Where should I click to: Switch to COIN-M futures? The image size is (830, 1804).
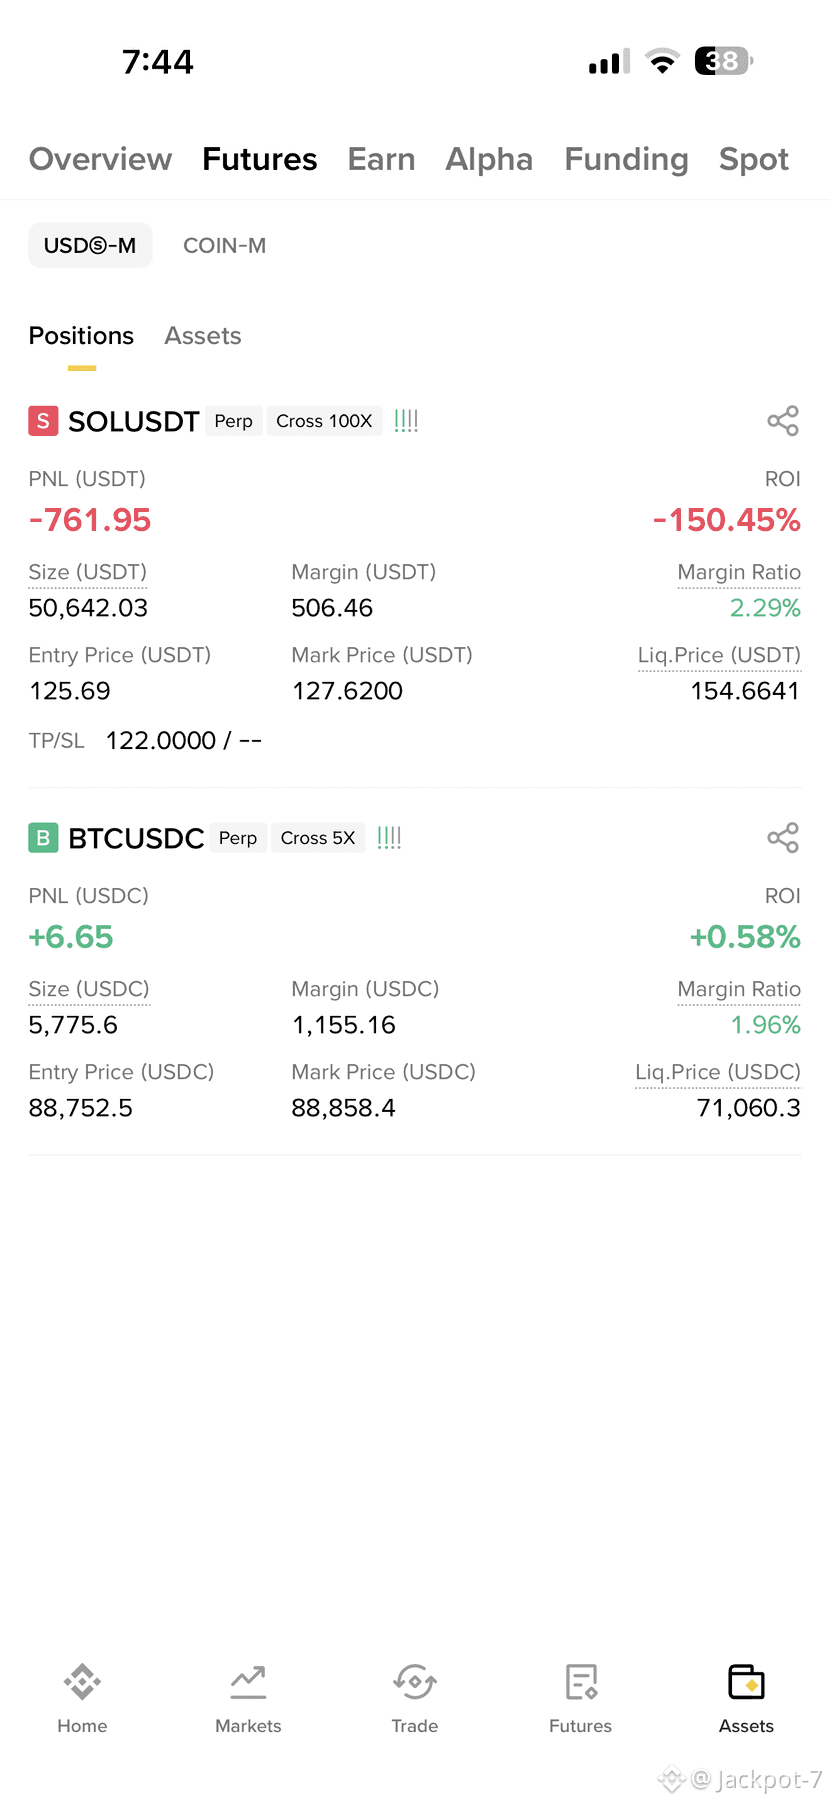pos(225,245)
